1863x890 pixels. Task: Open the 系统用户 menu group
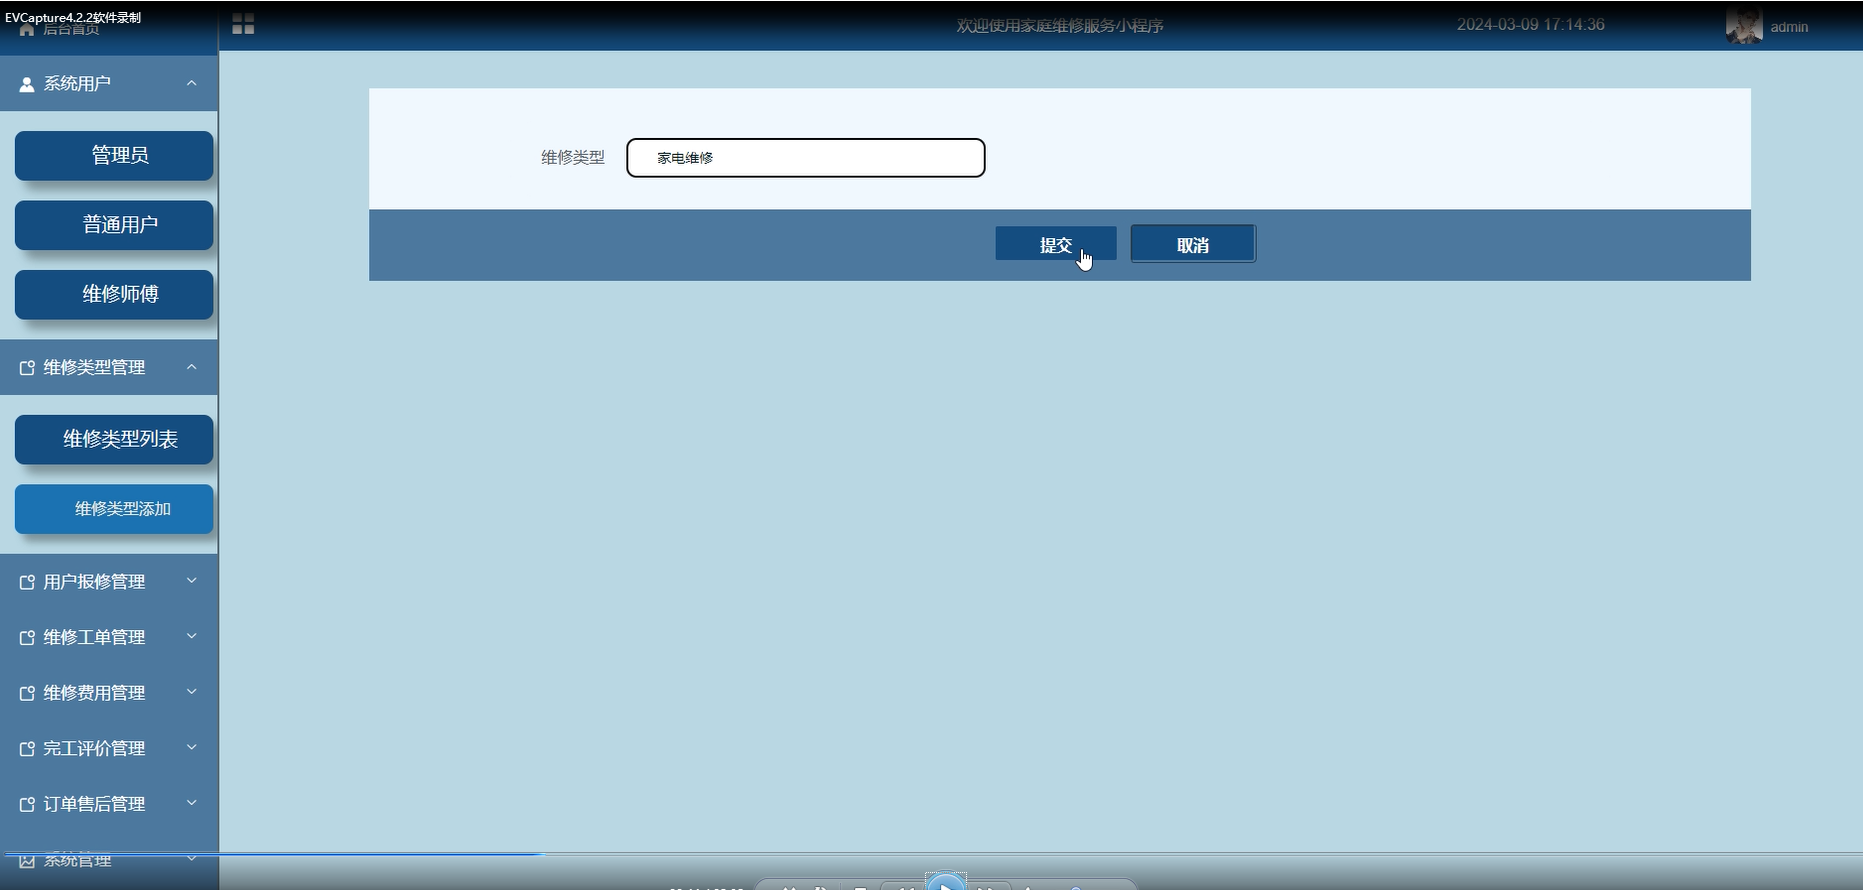[x=109, y=84]
